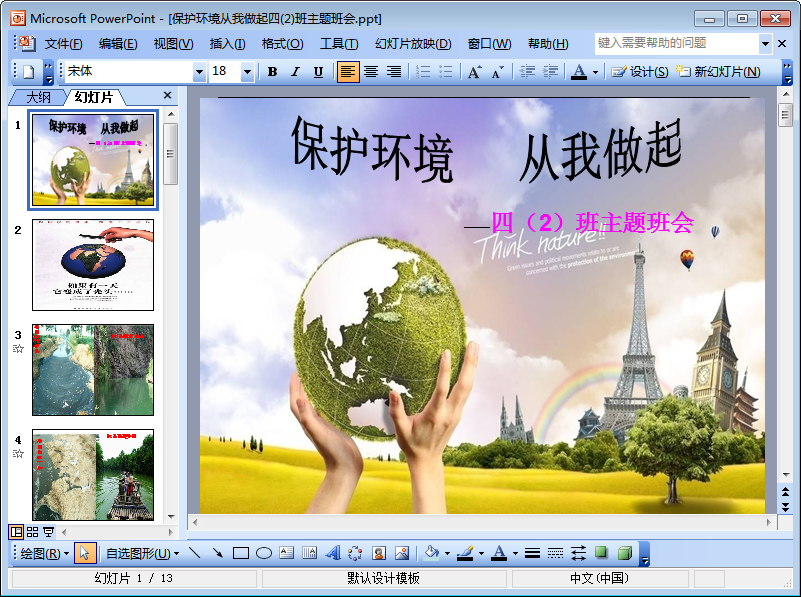The width and height of the screenshot is (801, 597).
Task: Insert a horizontal text box
Action: click(x=287, y=553)
